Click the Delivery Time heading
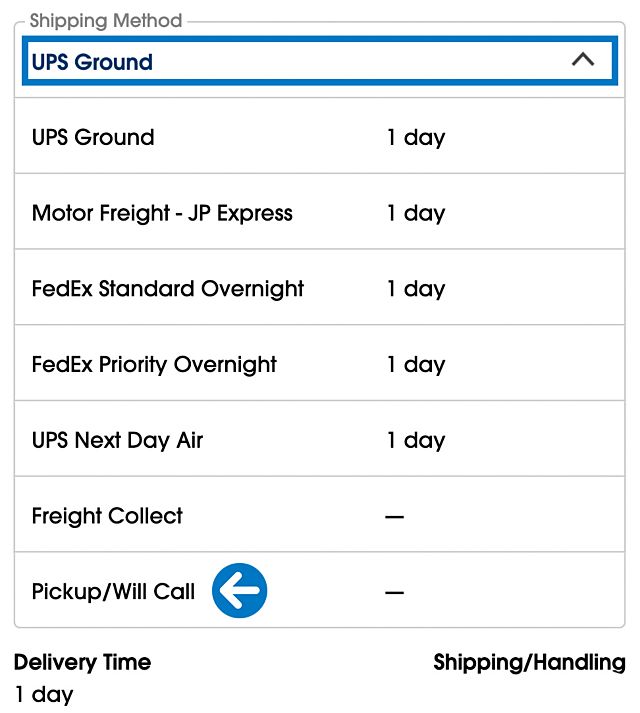The image size is (640, 713). (82, 662)
